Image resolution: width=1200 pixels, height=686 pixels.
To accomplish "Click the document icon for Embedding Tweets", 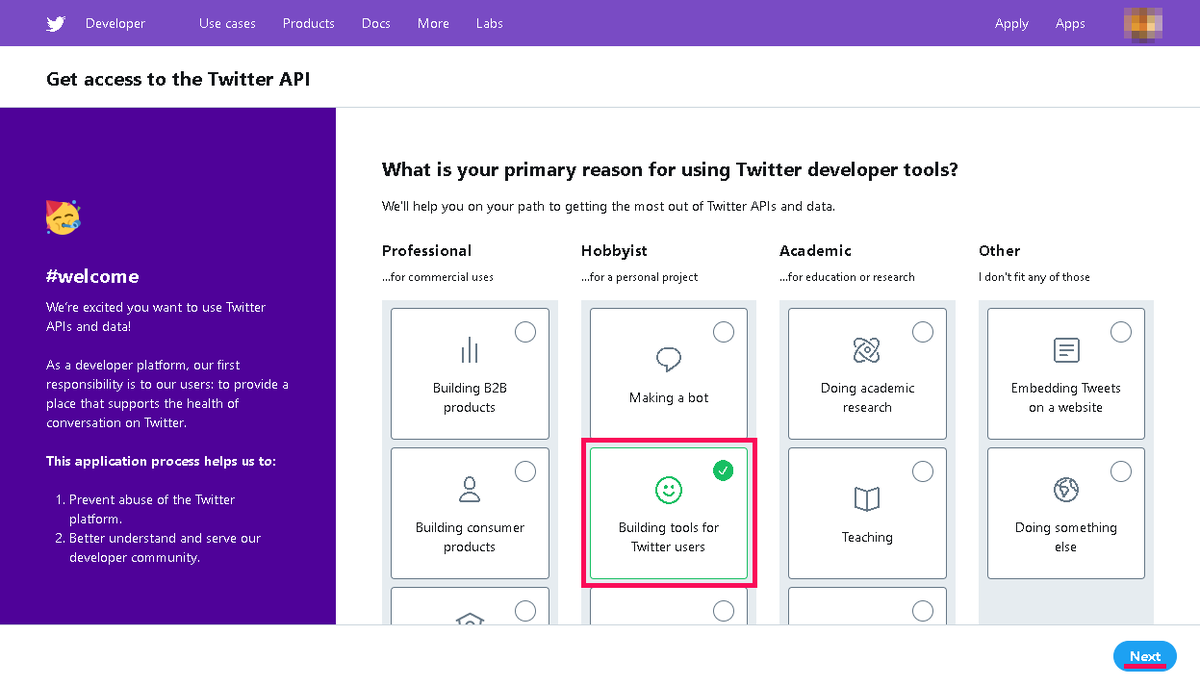I will point(1066,350).
